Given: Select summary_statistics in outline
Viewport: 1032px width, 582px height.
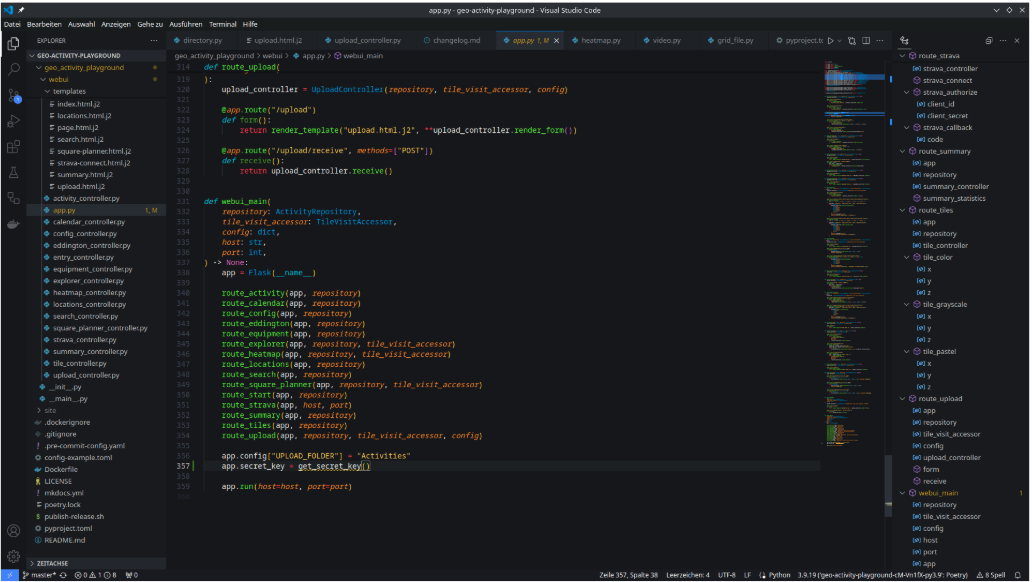Looking at the screenshot, I should (954, 199).
